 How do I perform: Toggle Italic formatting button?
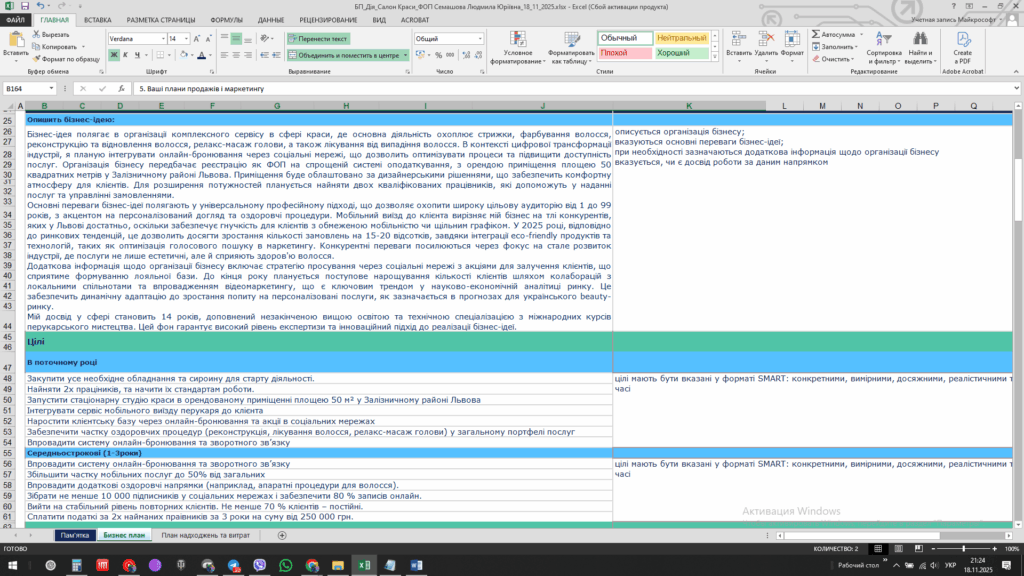pos(125,56)
